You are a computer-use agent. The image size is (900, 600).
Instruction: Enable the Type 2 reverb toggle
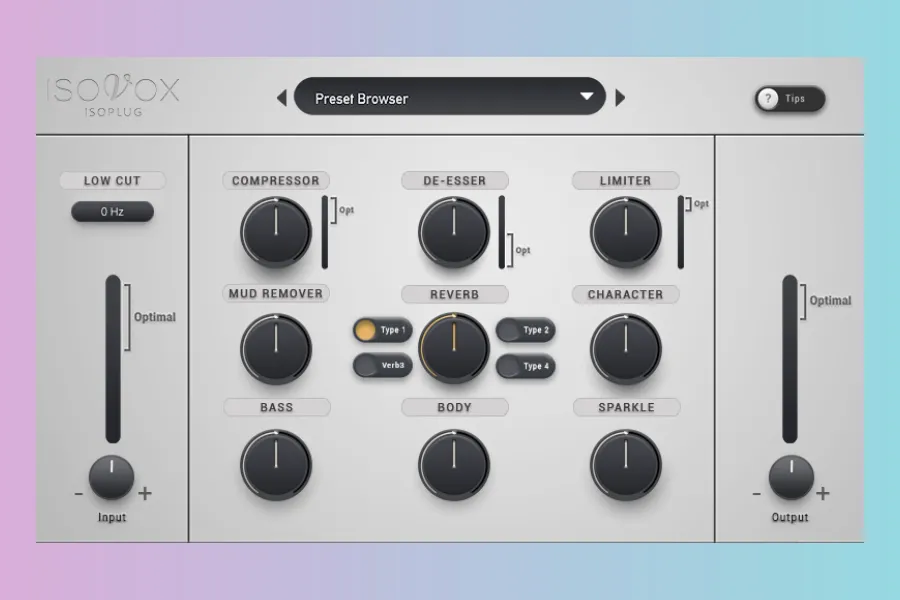point(525,330)
